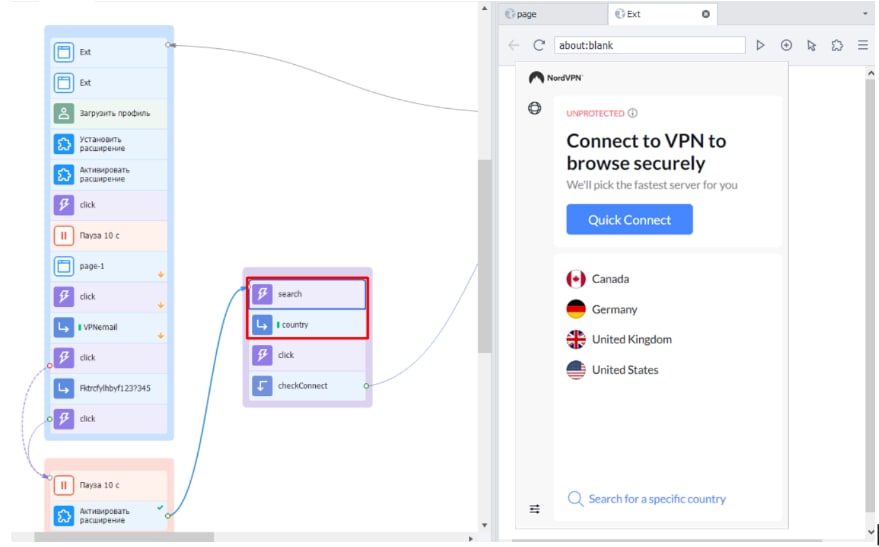Viewport: 879px width, 547px height.
Task: Click Search for a specific country
Action: [656, 499]
